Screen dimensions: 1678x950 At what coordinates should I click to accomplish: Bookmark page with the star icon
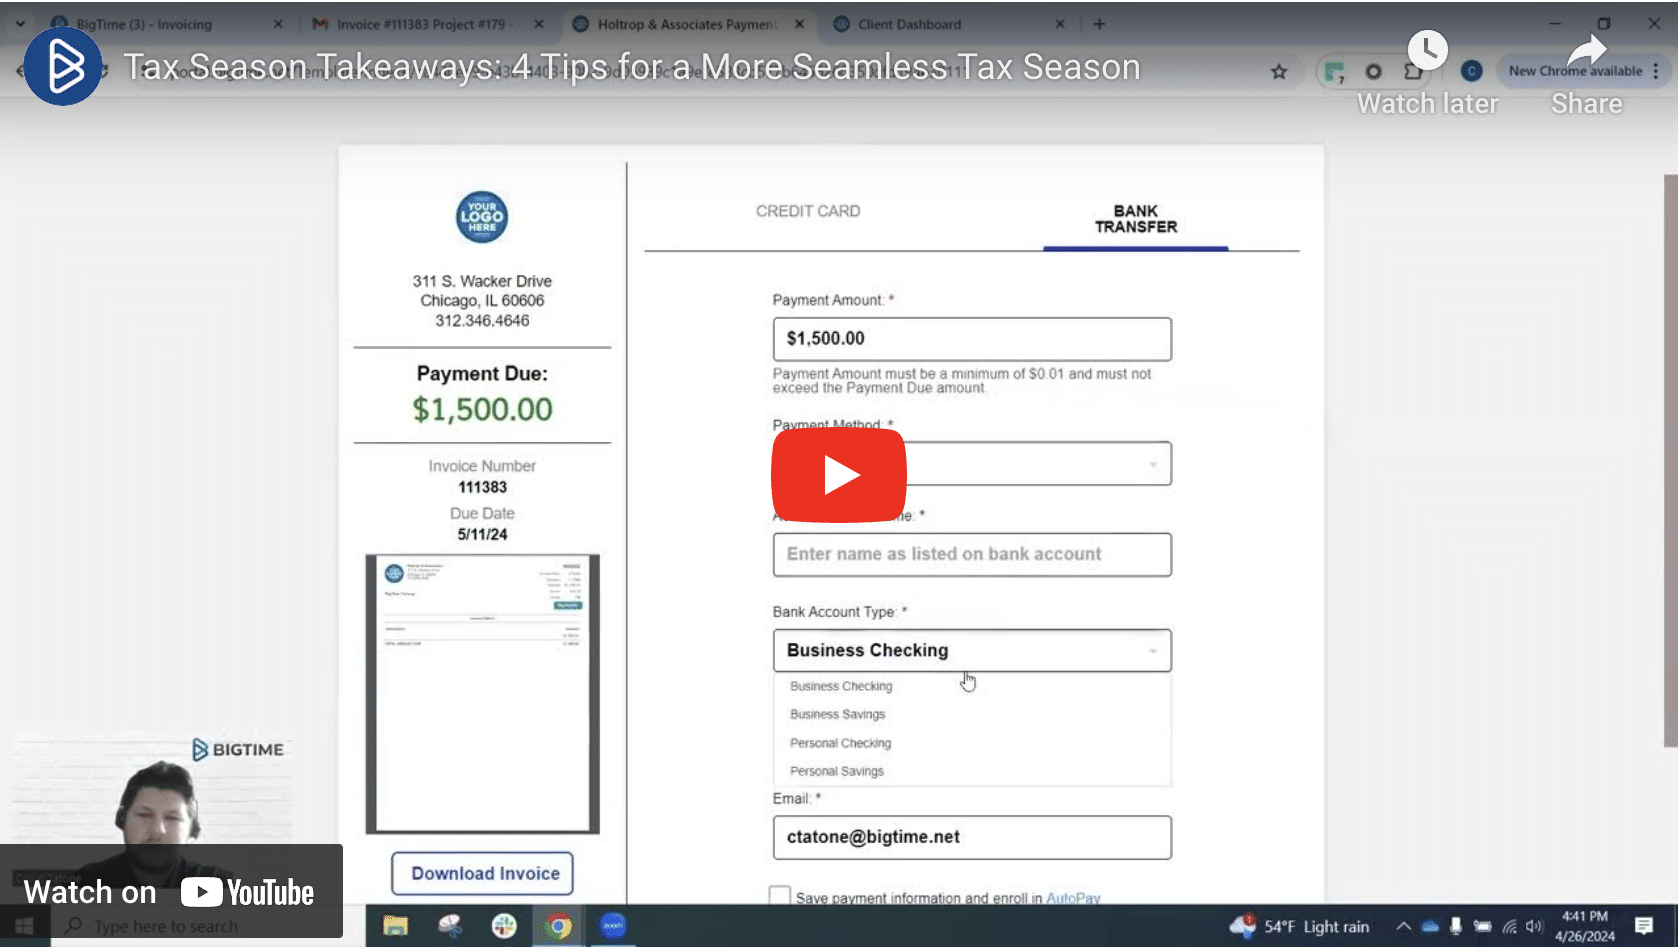tap(1279, 71)
